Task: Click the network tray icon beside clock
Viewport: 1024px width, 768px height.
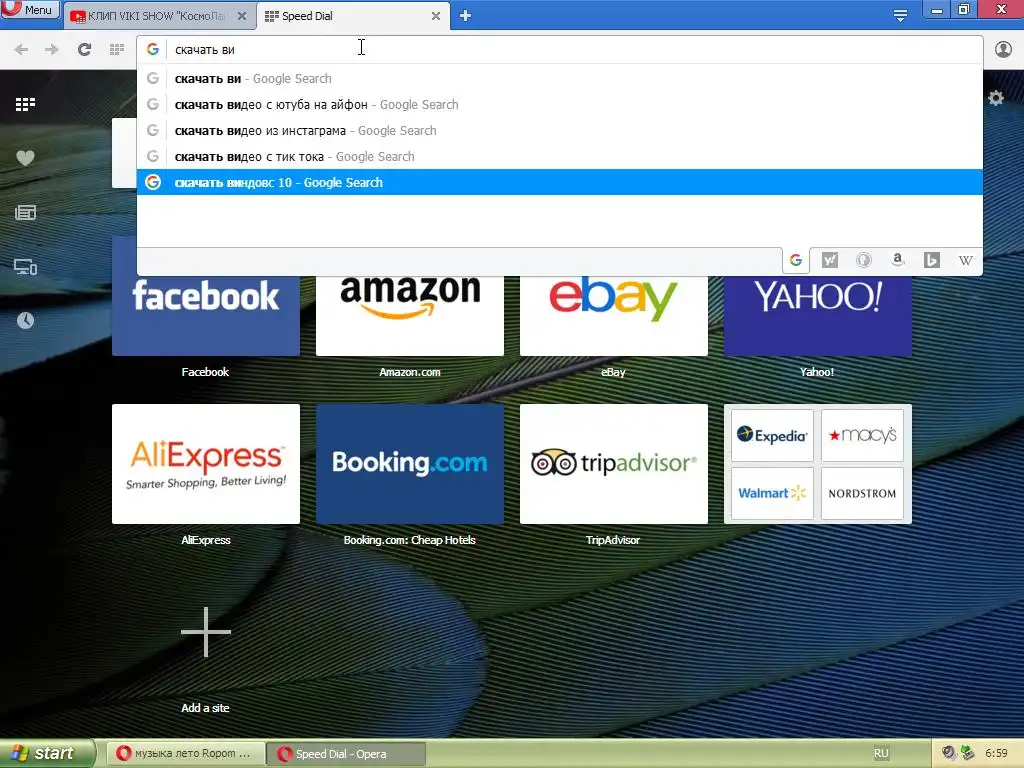Action: click(967, 753)
